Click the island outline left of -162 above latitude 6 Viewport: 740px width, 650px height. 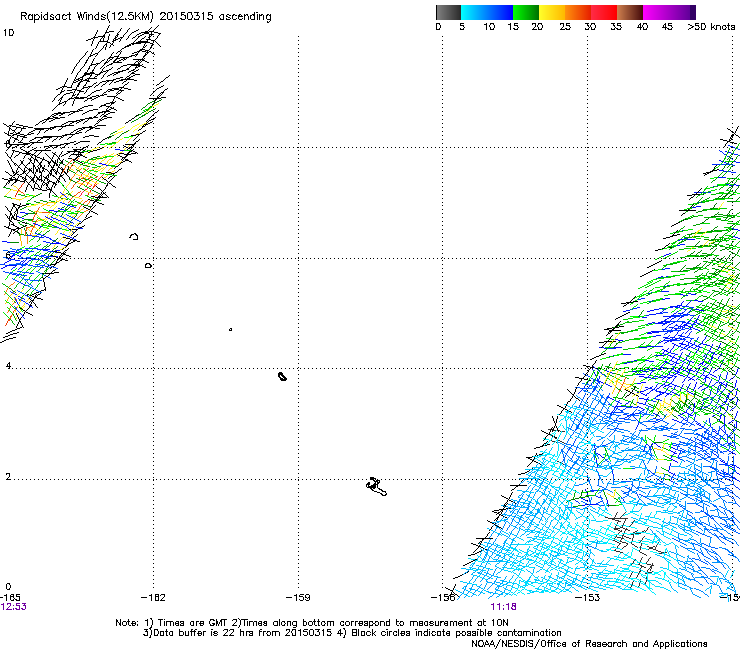point(134,236)
